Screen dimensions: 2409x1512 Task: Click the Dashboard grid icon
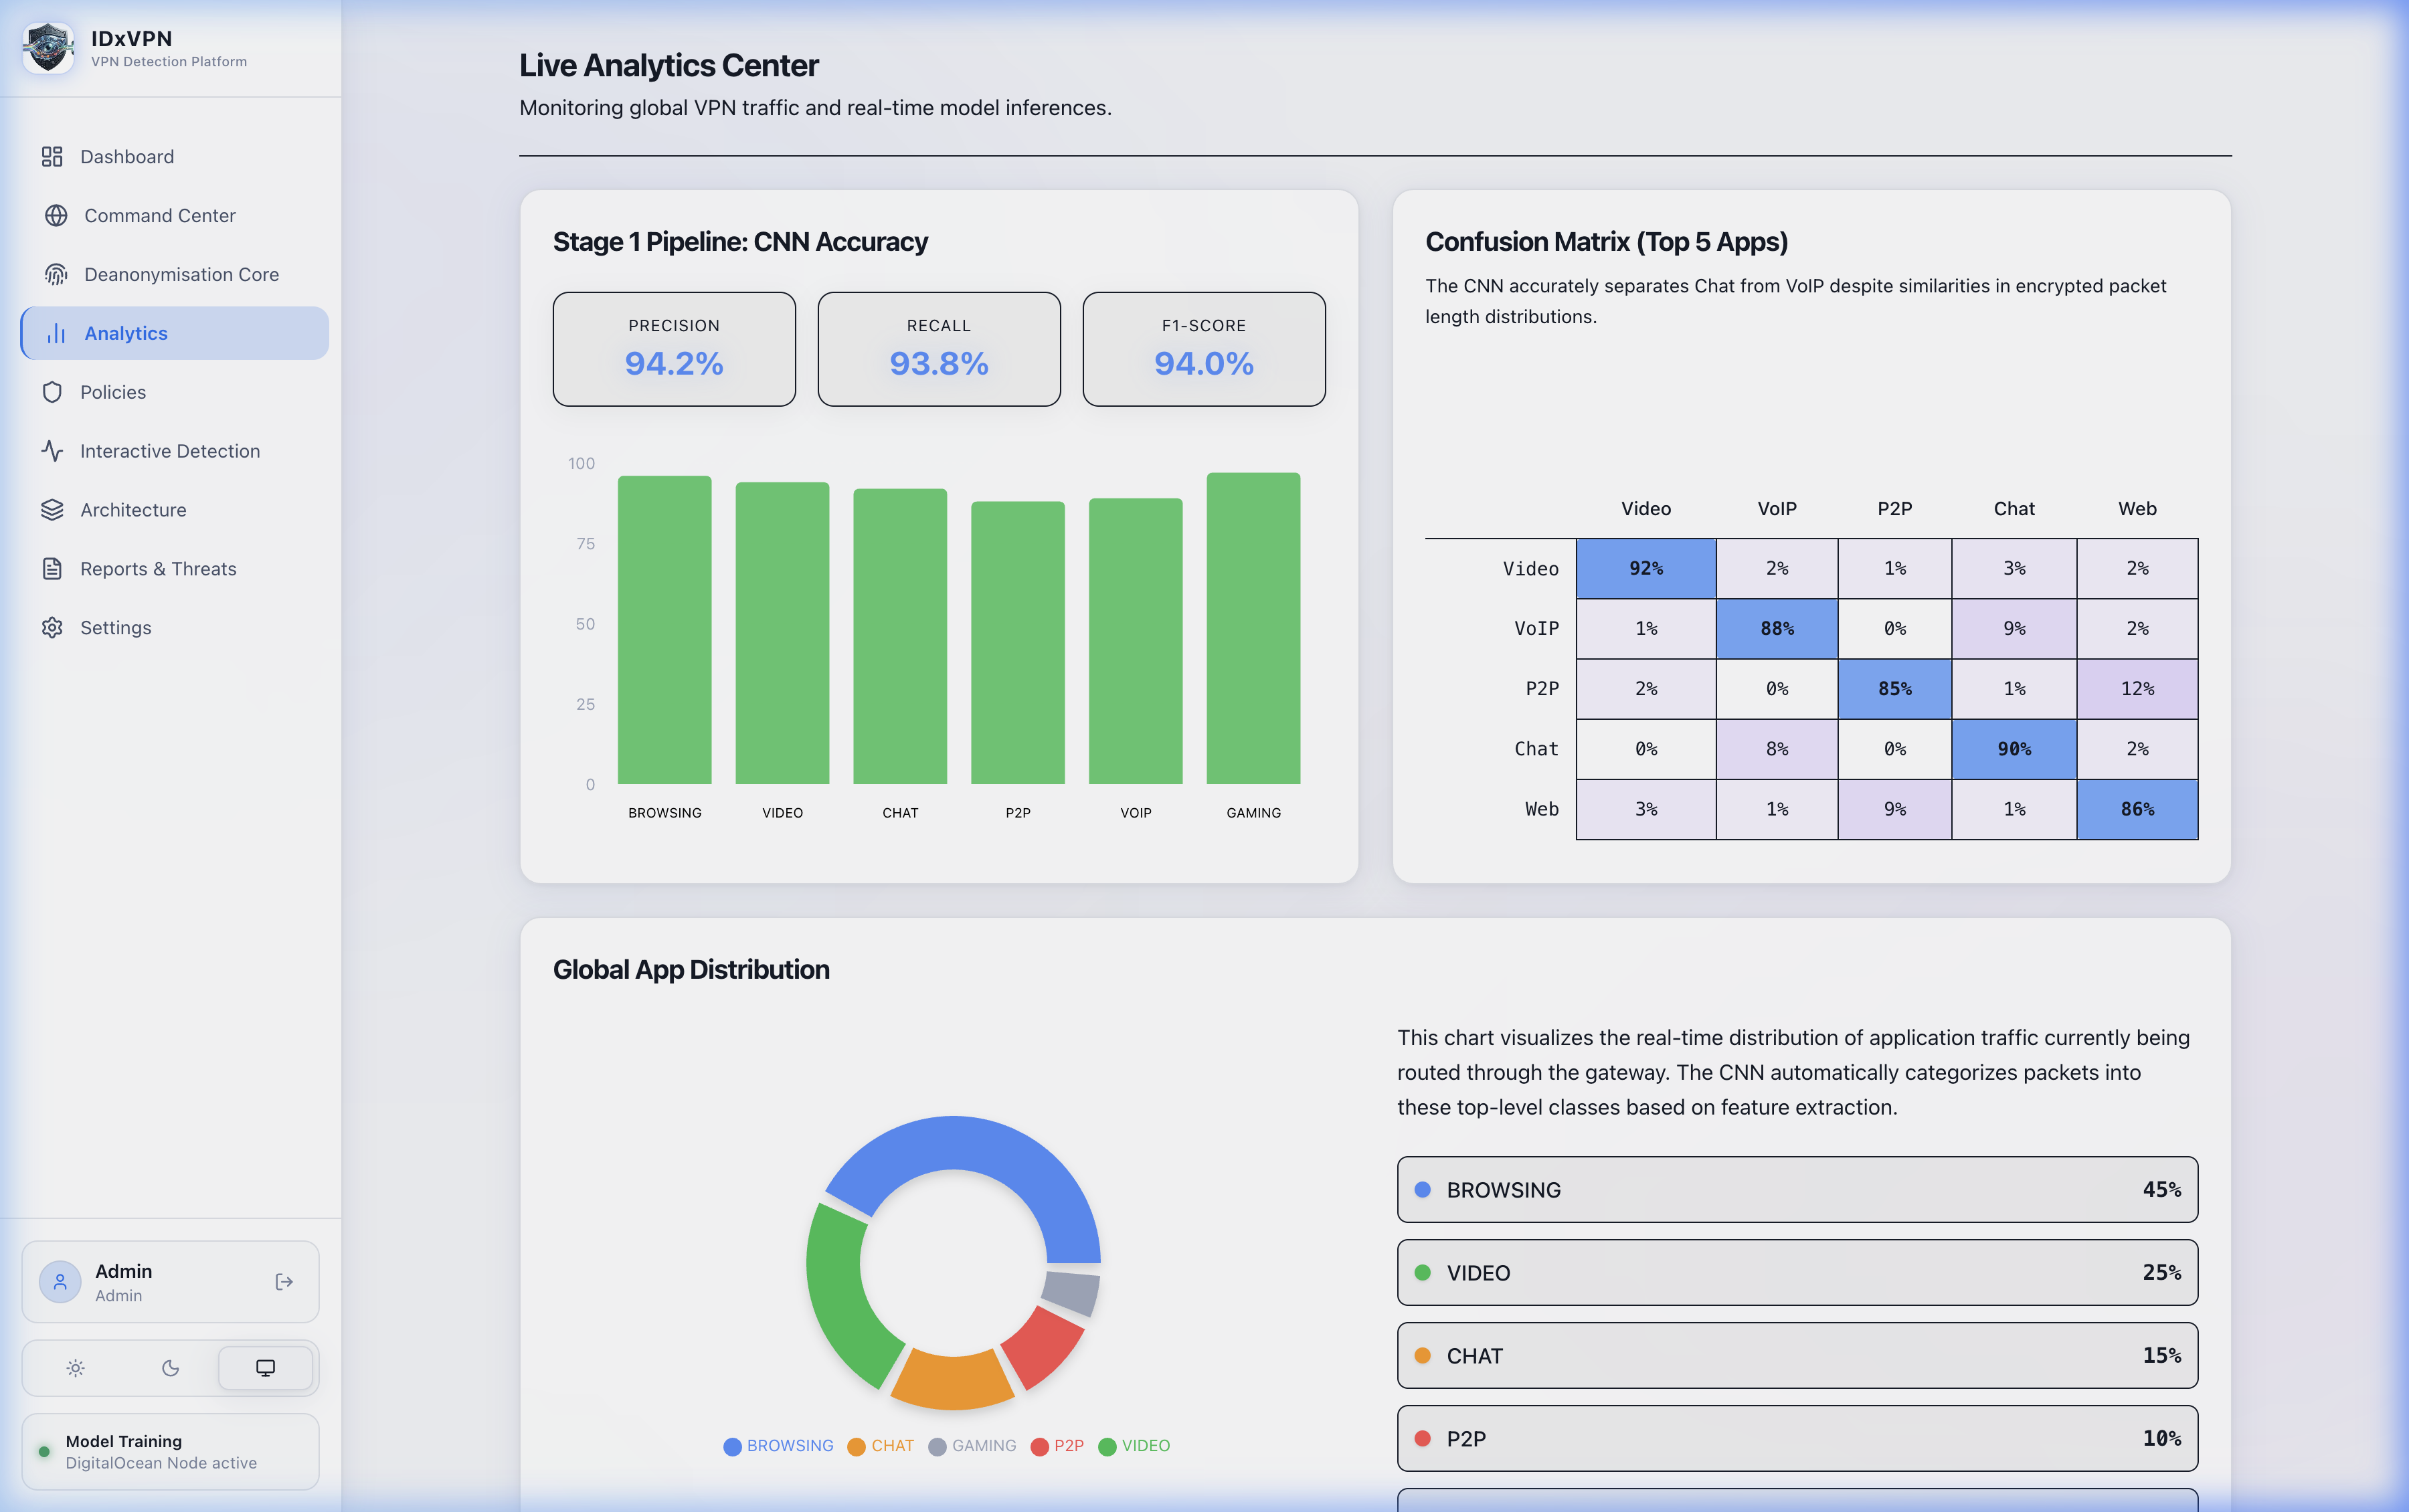(x=52, y=157)
